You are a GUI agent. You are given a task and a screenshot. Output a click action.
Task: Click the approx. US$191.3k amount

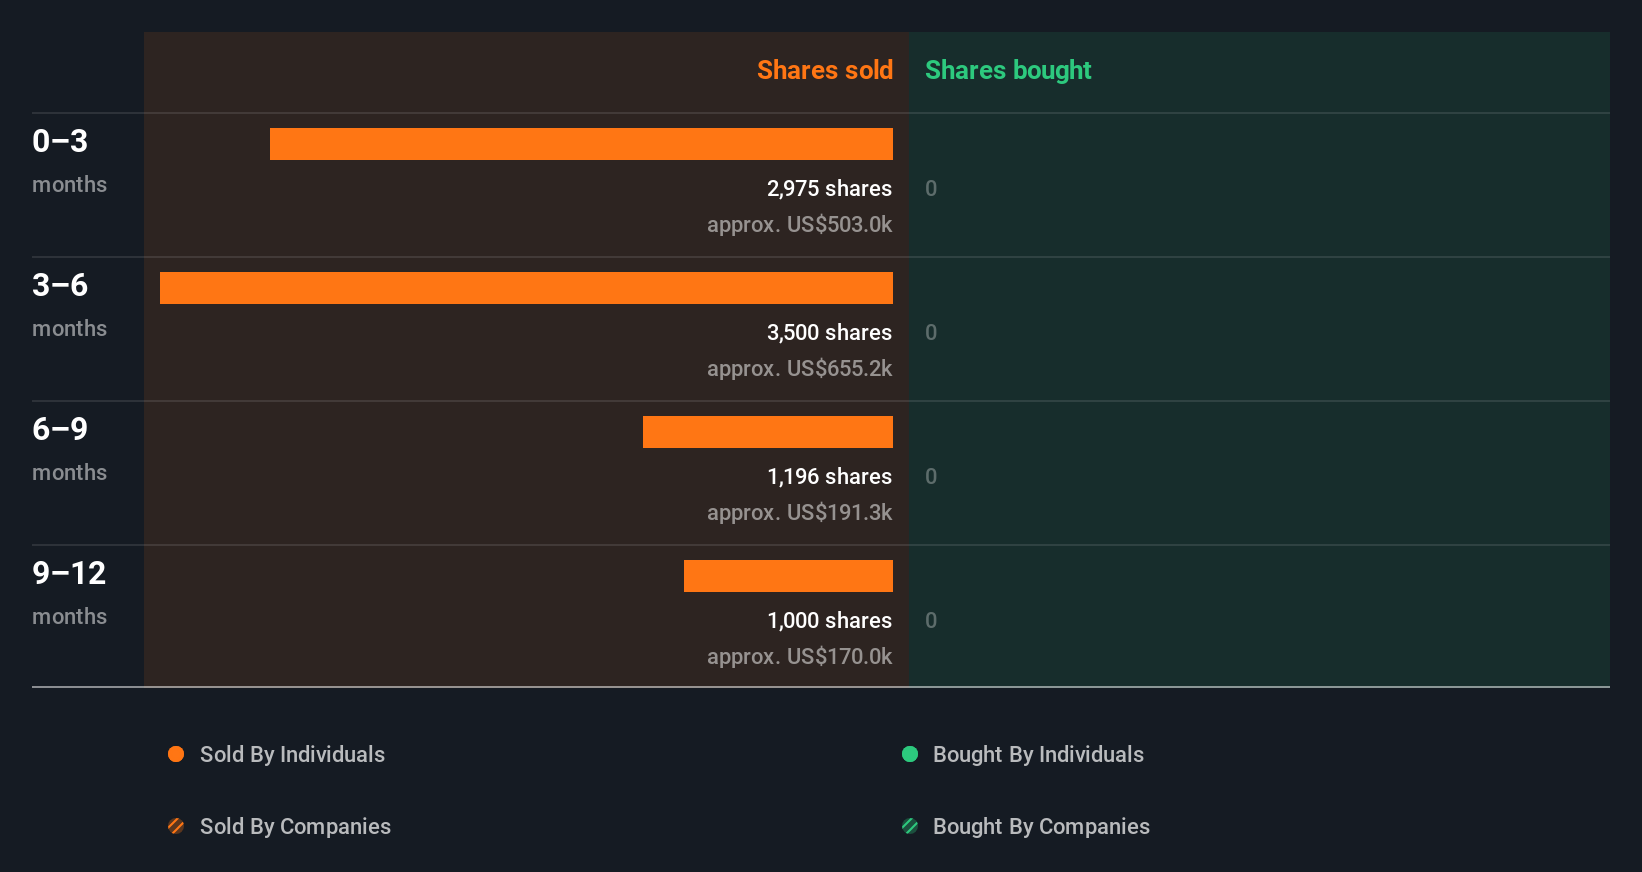(799, 513)
